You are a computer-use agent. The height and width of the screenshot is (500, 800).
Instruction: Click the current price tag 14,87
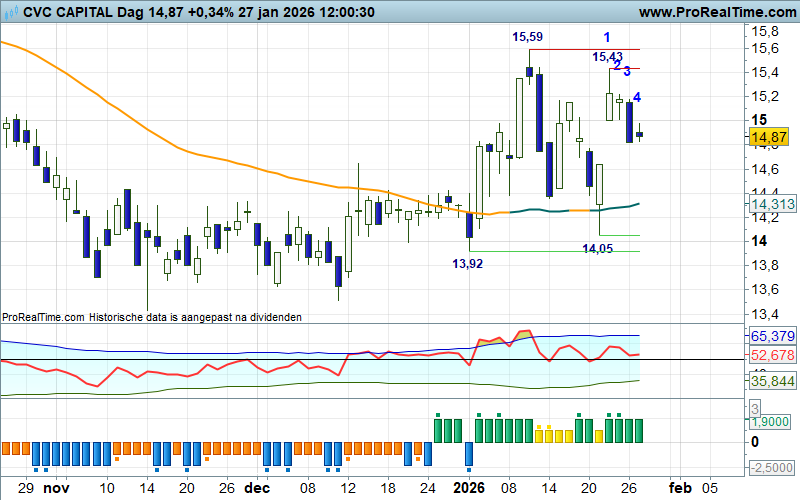click(770, 136)
